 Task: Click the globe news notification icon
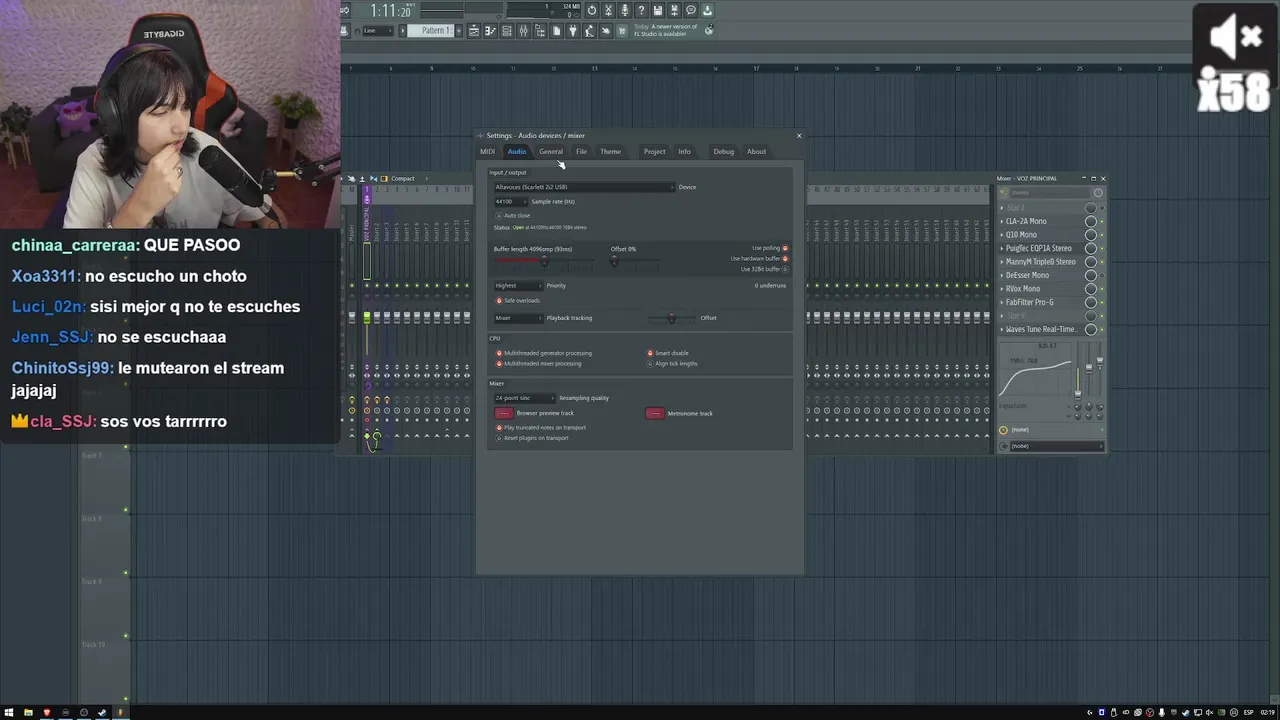point(709,30)
